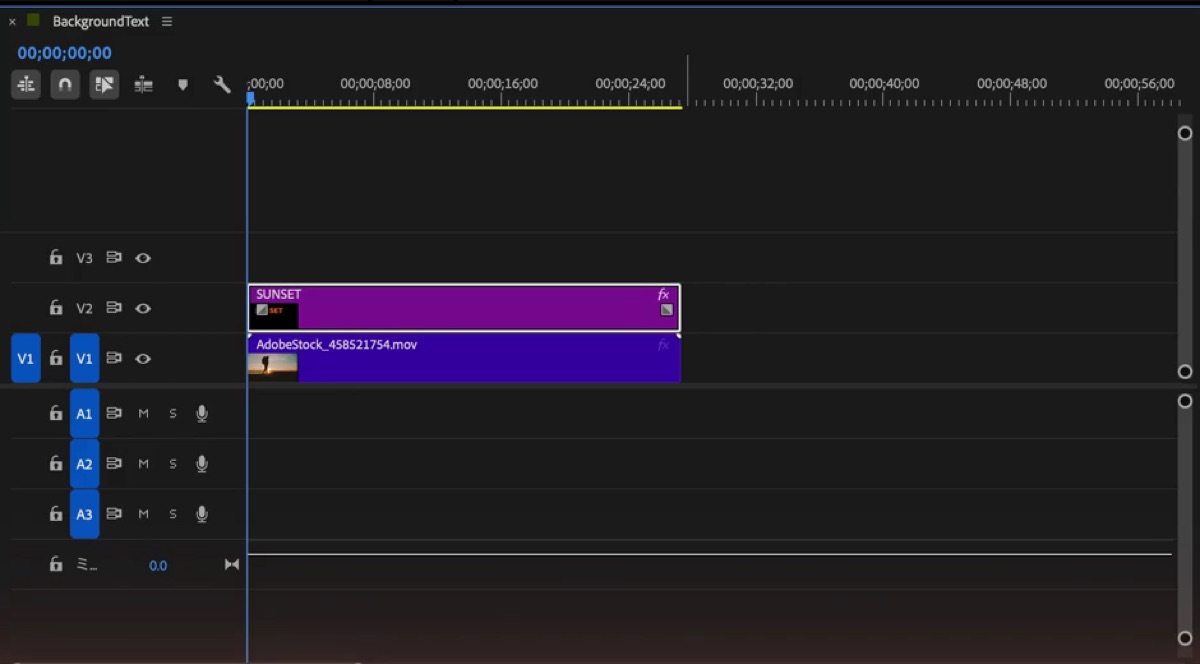
Task: Solo the A3 audio track
Action: [x=172, y=514]
